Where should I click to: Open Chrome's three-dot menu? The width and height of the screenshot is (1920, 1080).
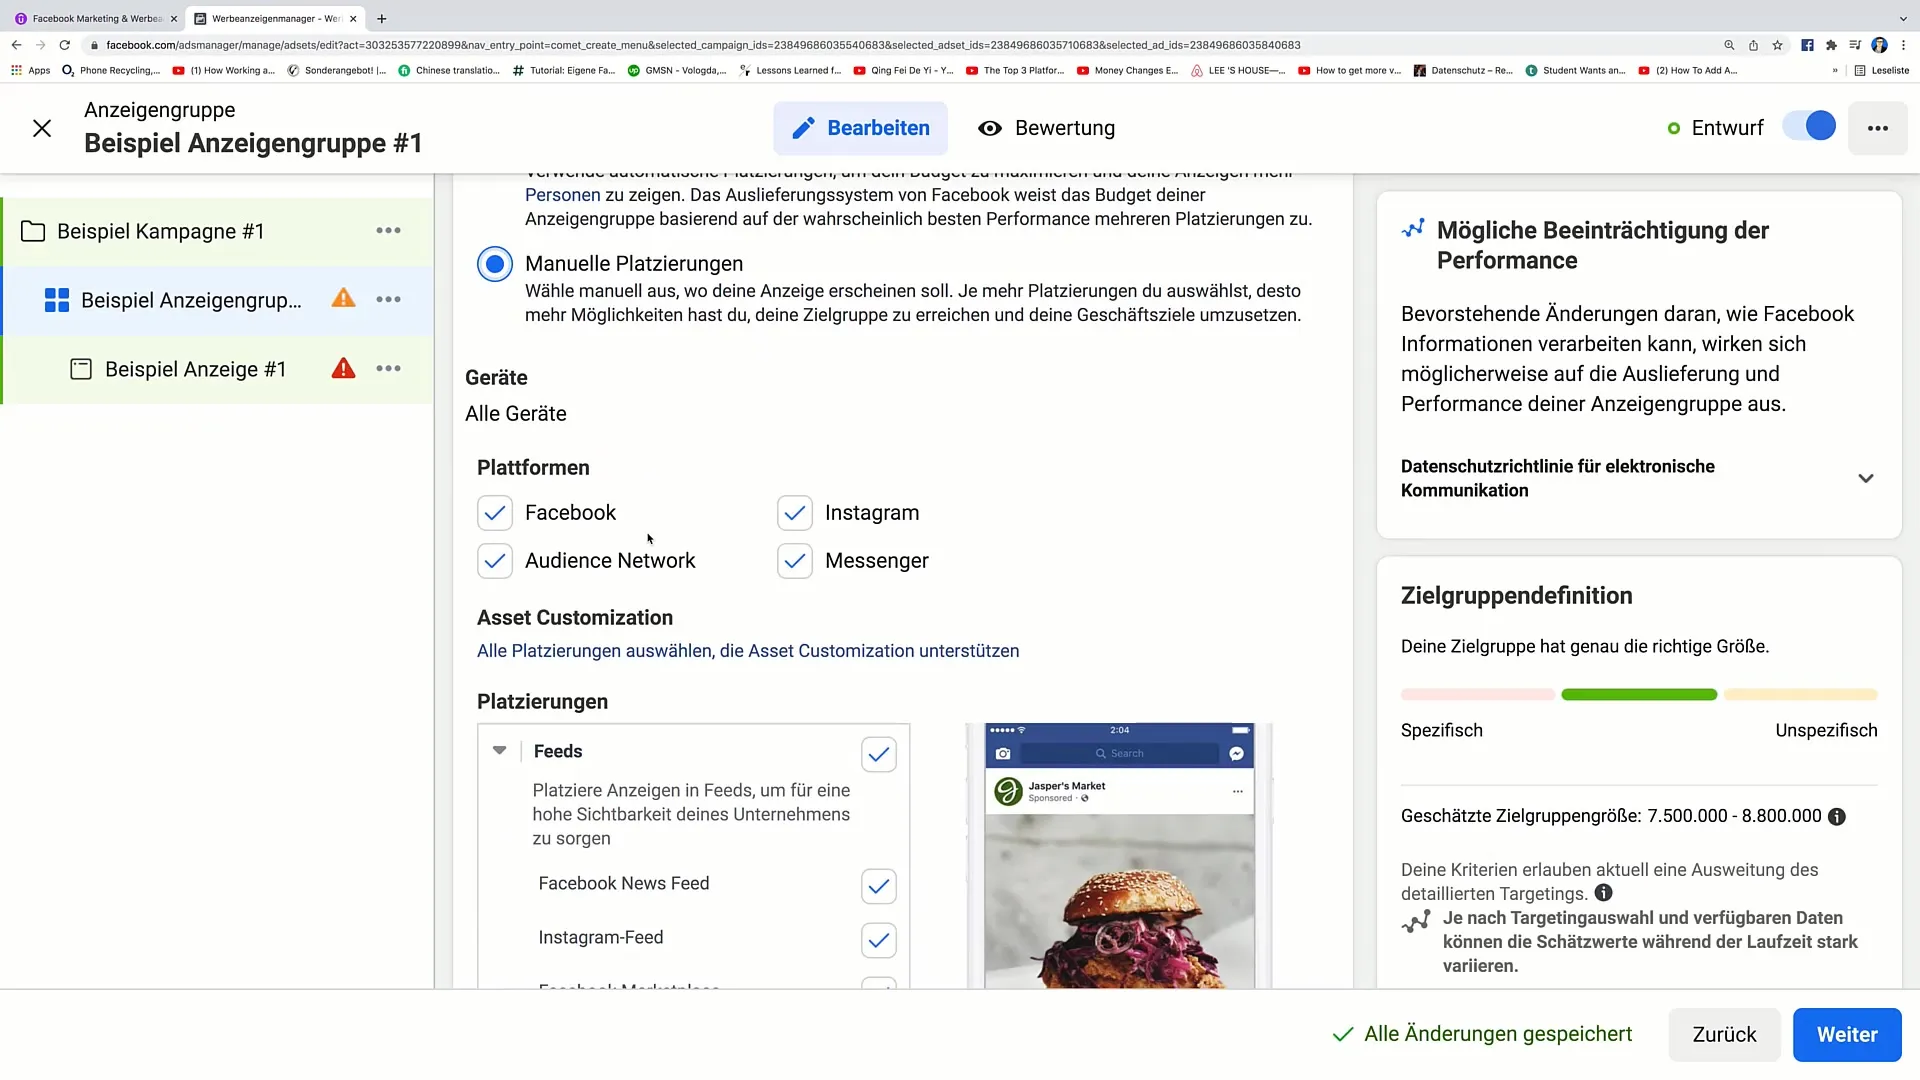[1903, 45]
